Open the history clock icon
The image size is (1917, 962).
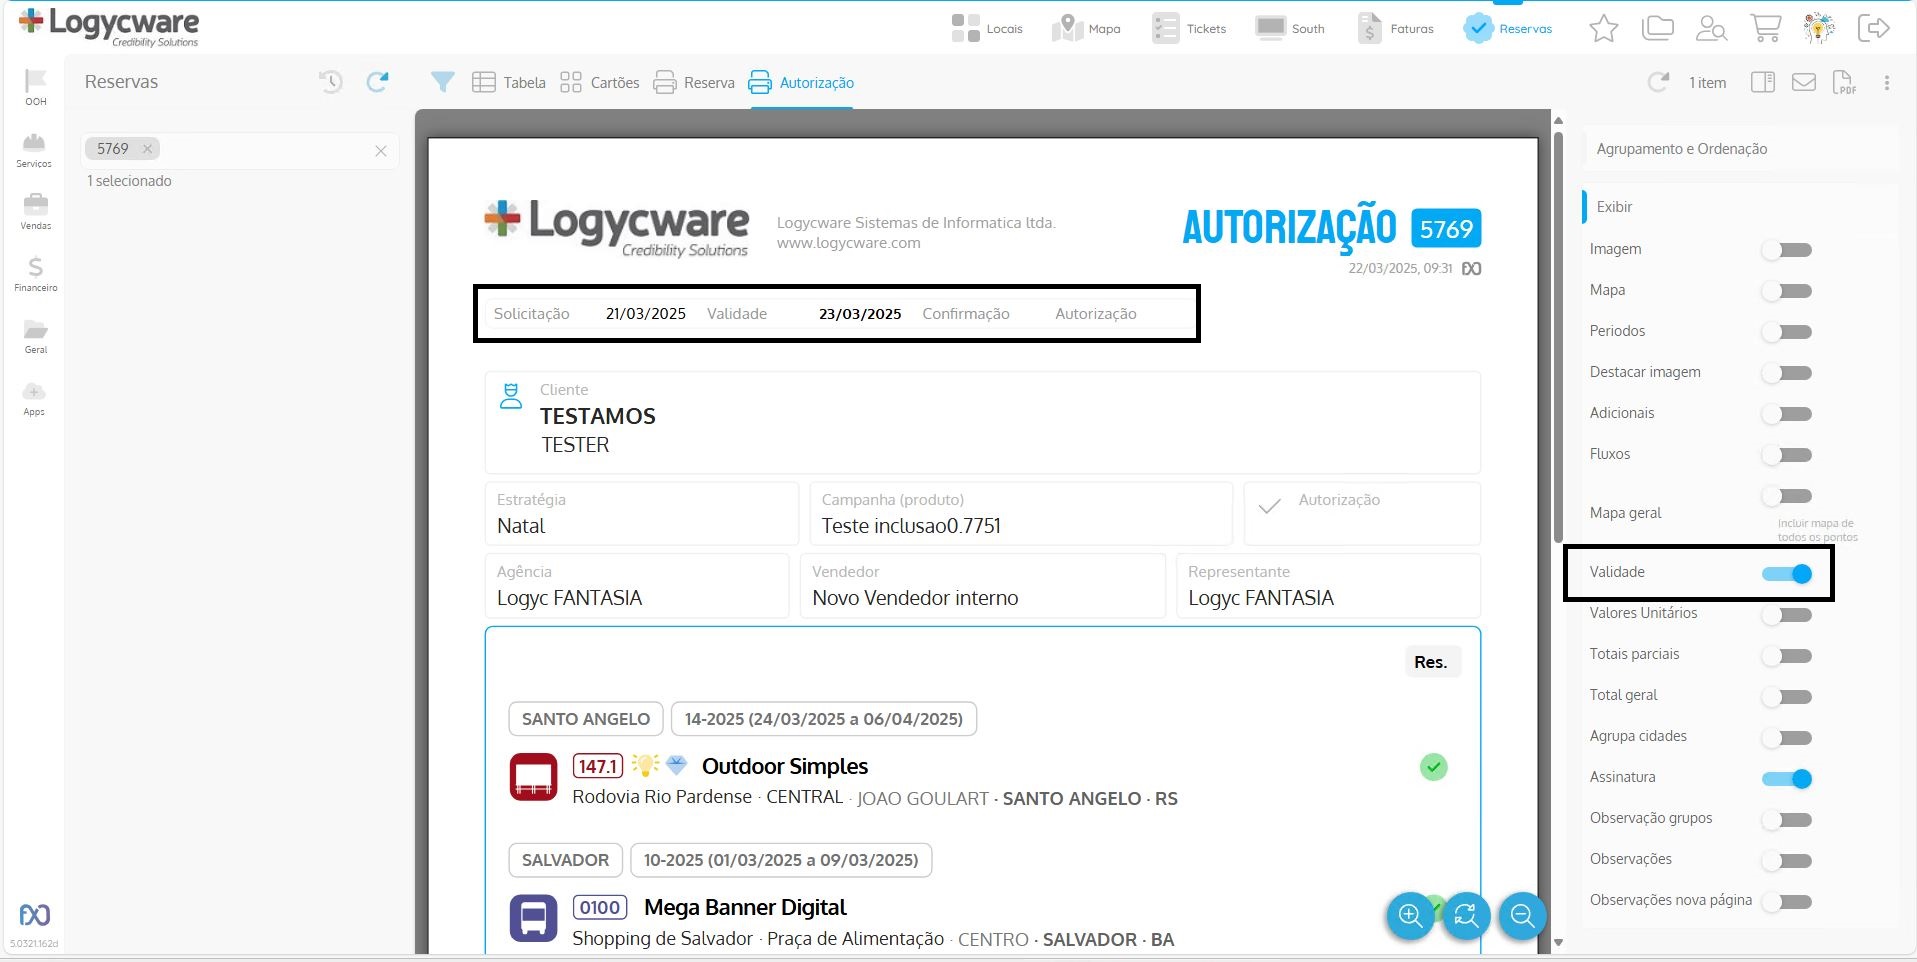coord(330,82)
